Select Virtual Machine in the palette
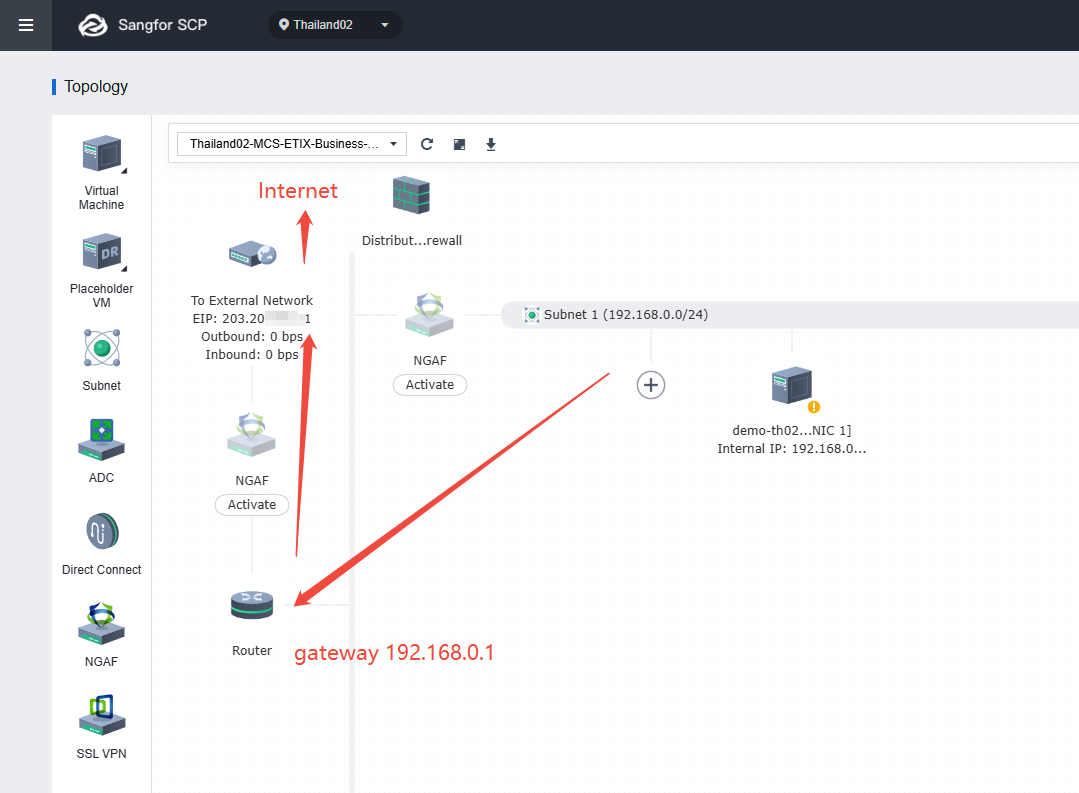The image size is (1079, 793). [102, 173]
